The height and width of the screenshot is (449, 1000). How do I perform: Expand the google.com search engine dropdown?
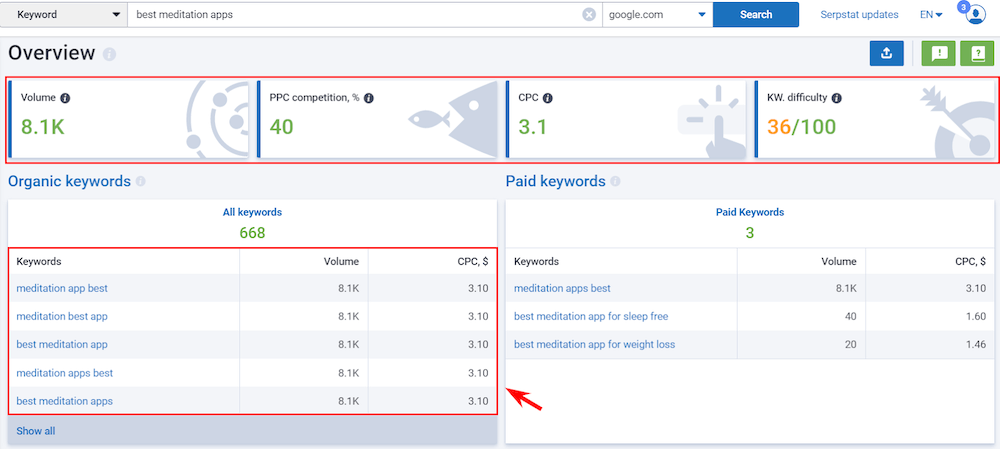click(x=657, y=15)
